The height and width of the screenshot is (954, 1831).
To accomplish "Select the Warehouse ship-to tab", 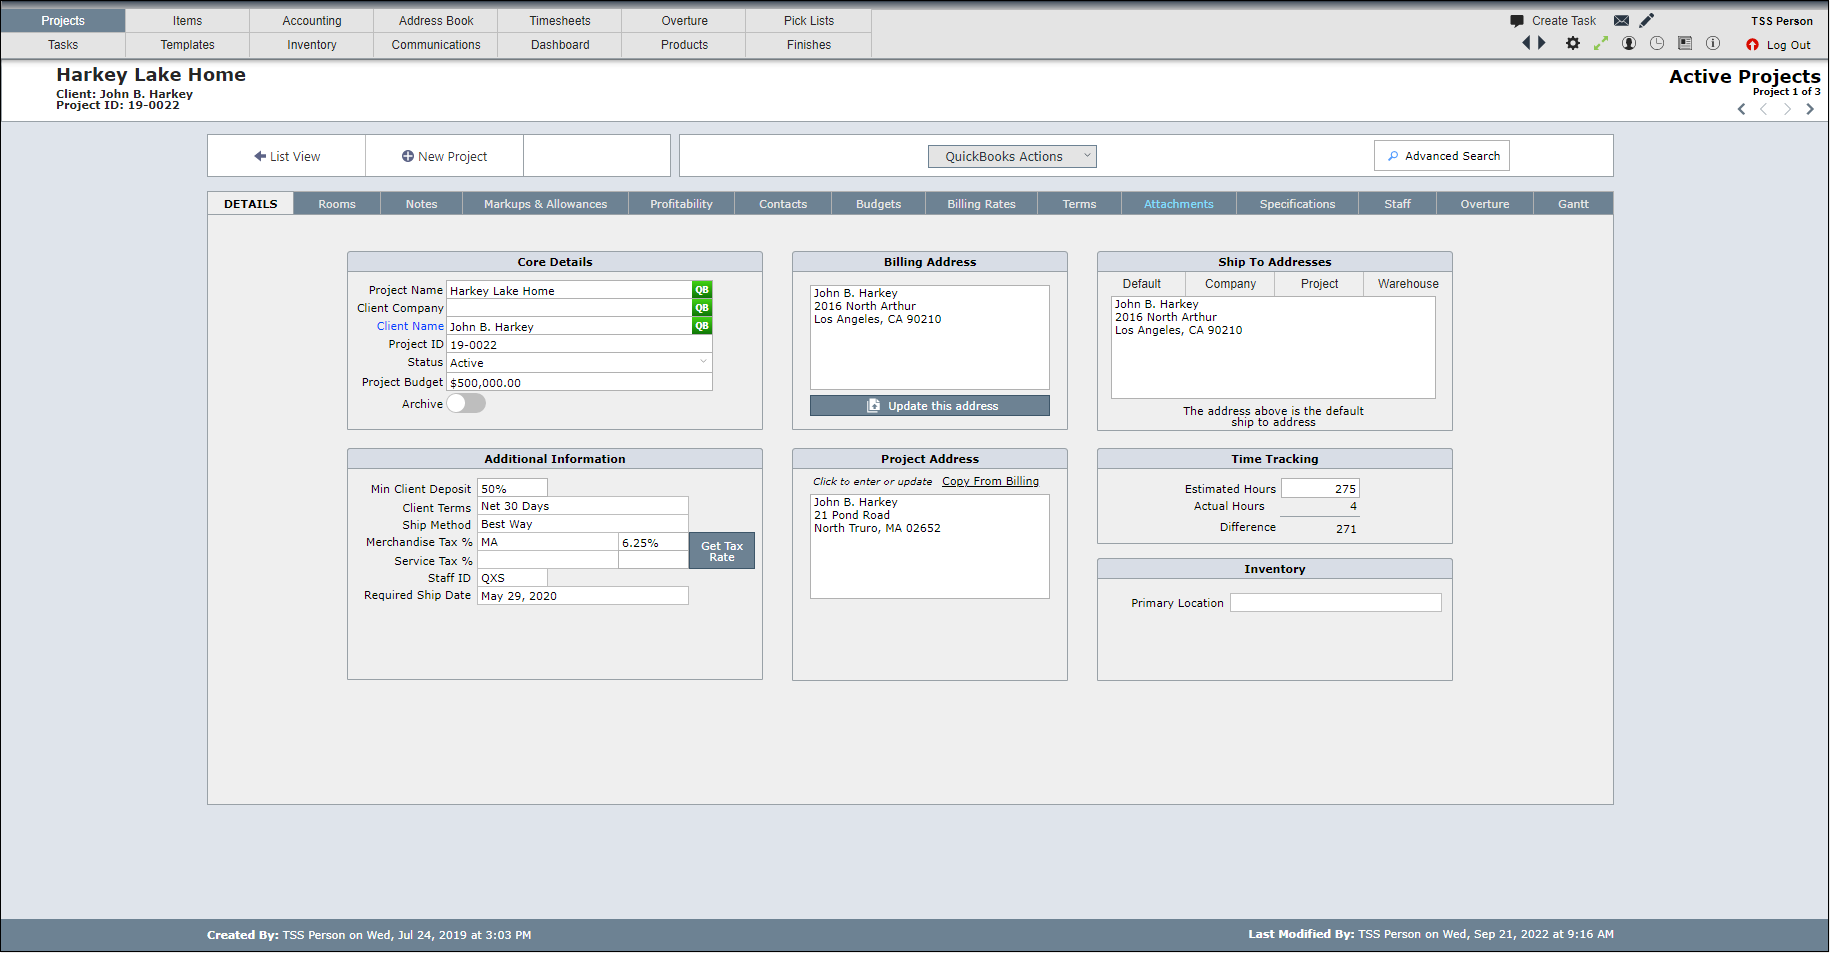I will (1408, 284).
